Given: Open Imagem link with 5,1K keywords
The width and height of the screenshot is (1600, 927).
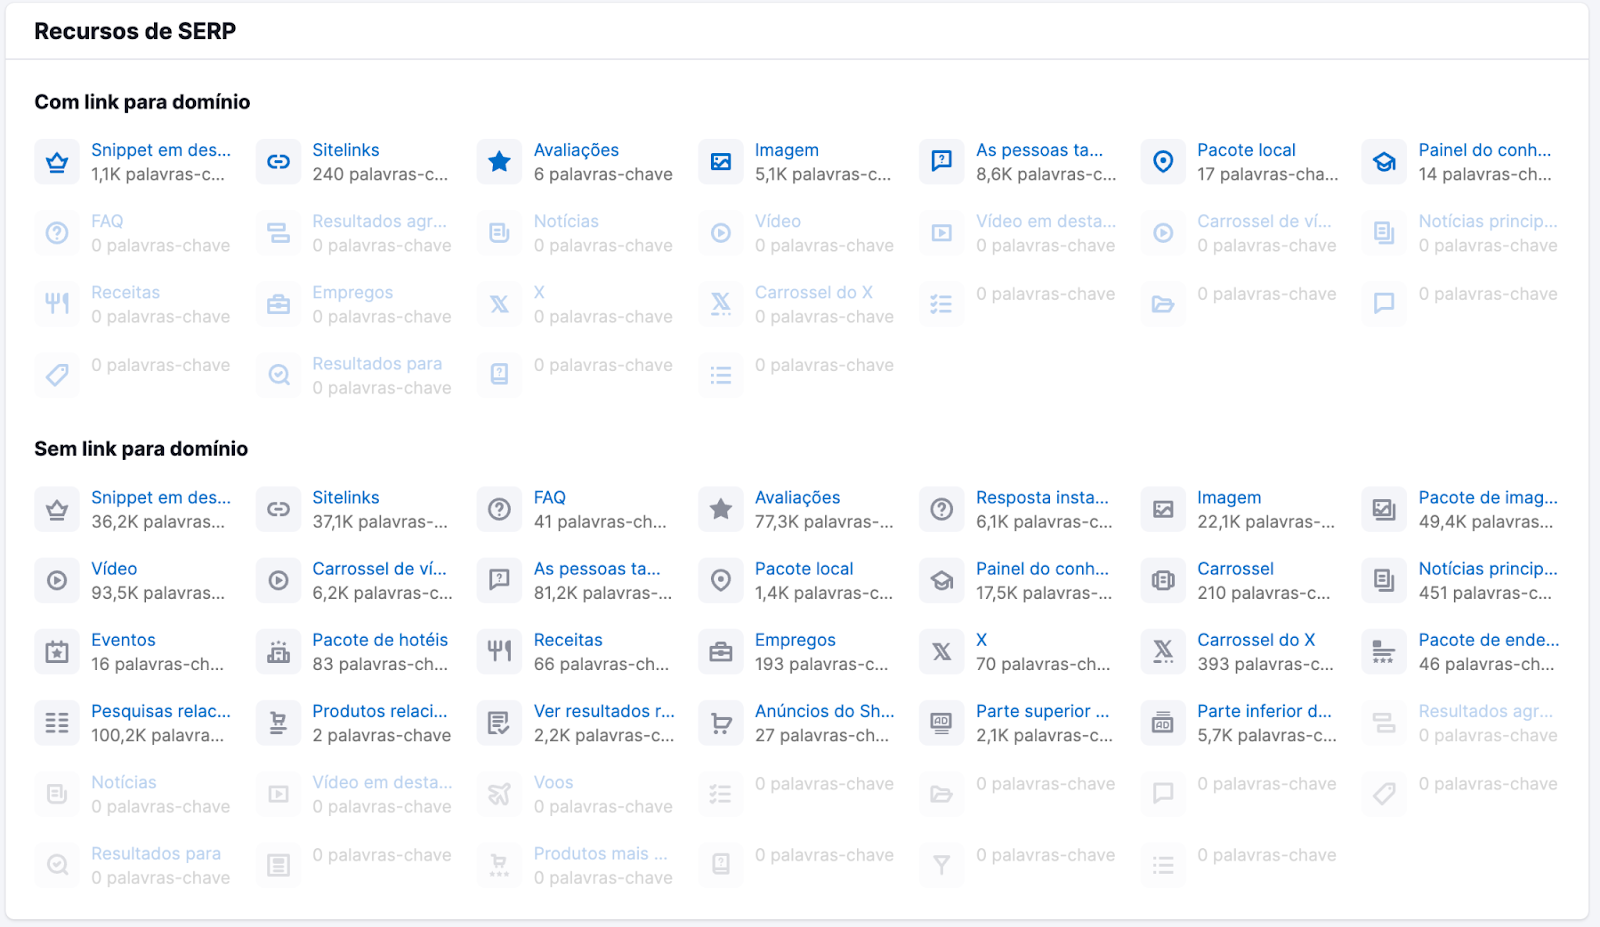Looking at the screenshot, I should click(787, 150).
